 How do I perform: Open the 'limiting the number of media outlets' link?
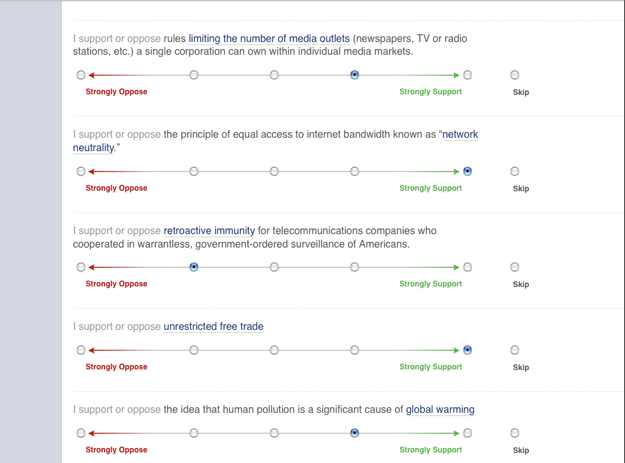268,39
